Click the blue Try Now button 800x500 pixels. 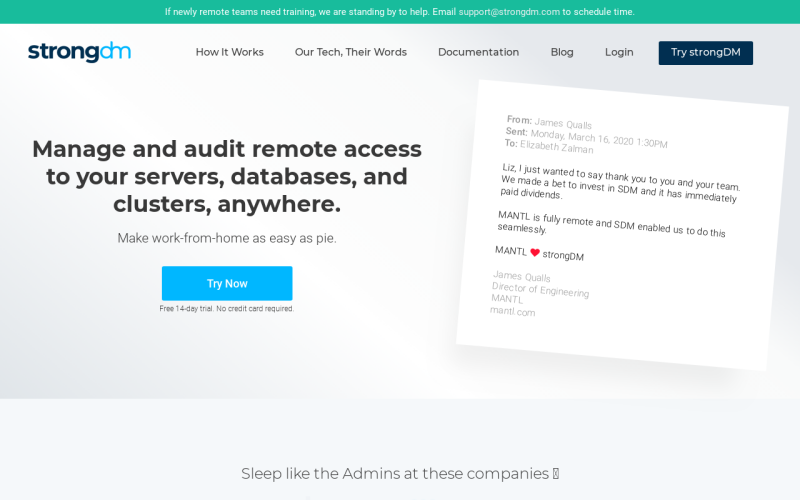[x=227, y=283]
